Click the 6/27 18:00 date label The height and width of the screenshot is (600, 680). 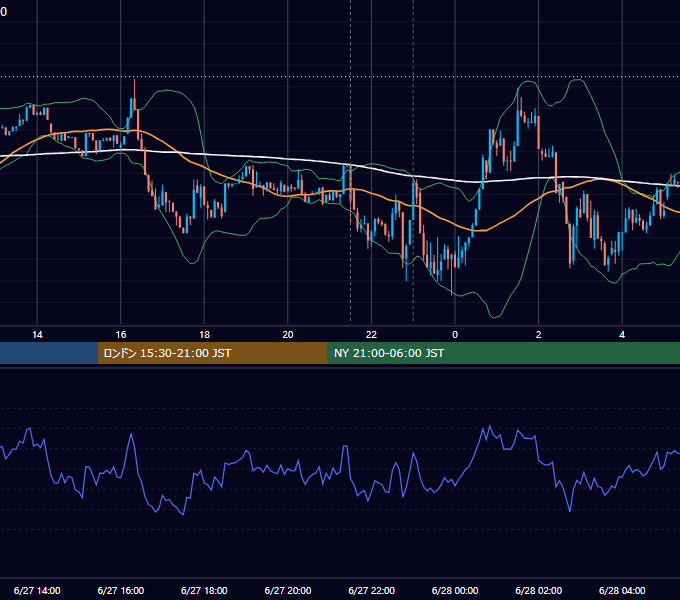click(204, 590)
